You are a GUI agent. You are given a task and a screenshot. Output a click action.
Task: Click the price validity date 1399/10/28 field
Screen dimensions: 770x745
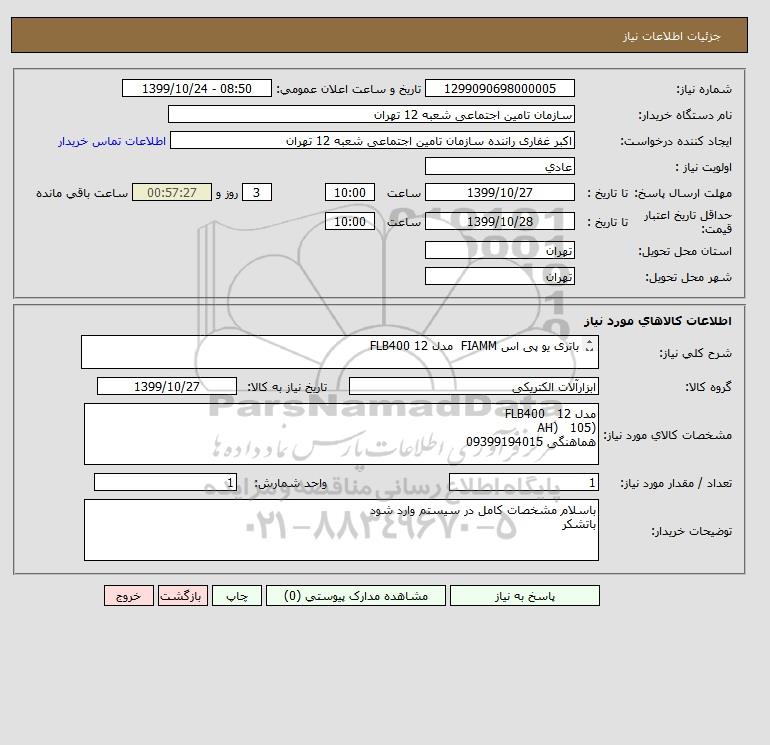499,221
